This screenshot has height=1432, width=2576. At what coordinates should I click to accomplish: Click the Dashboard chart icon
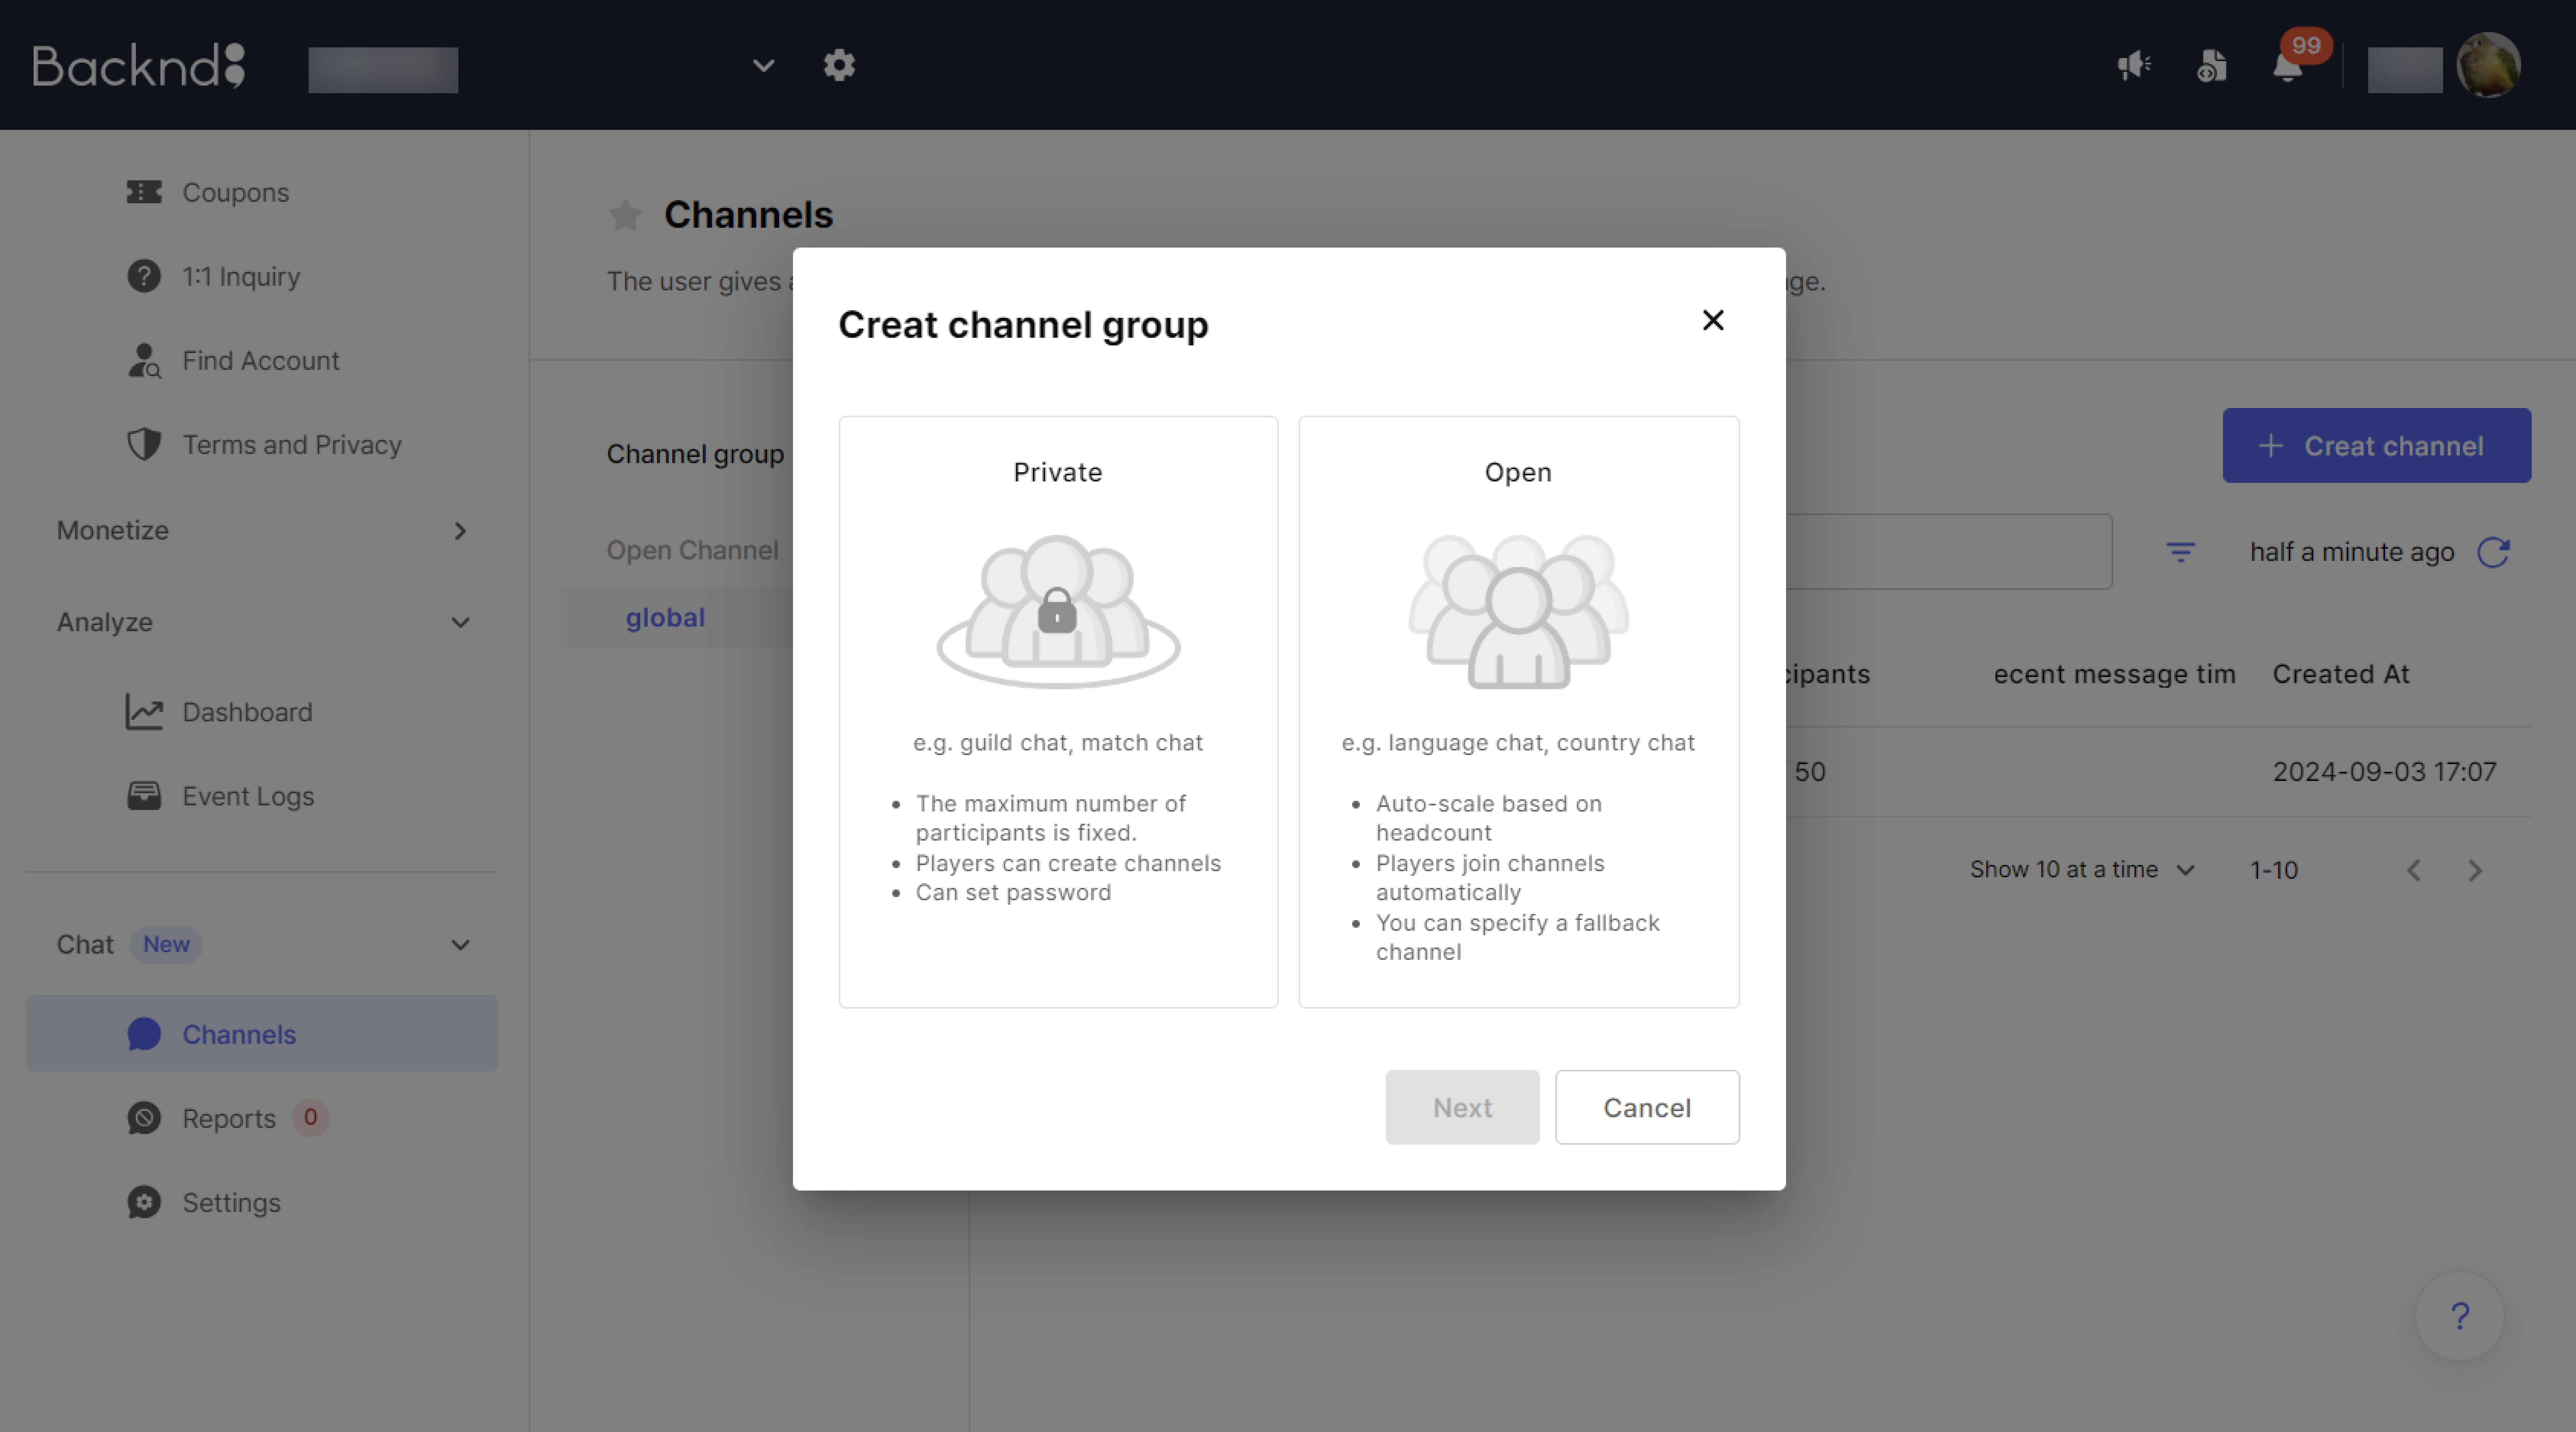tap(144, 712)
